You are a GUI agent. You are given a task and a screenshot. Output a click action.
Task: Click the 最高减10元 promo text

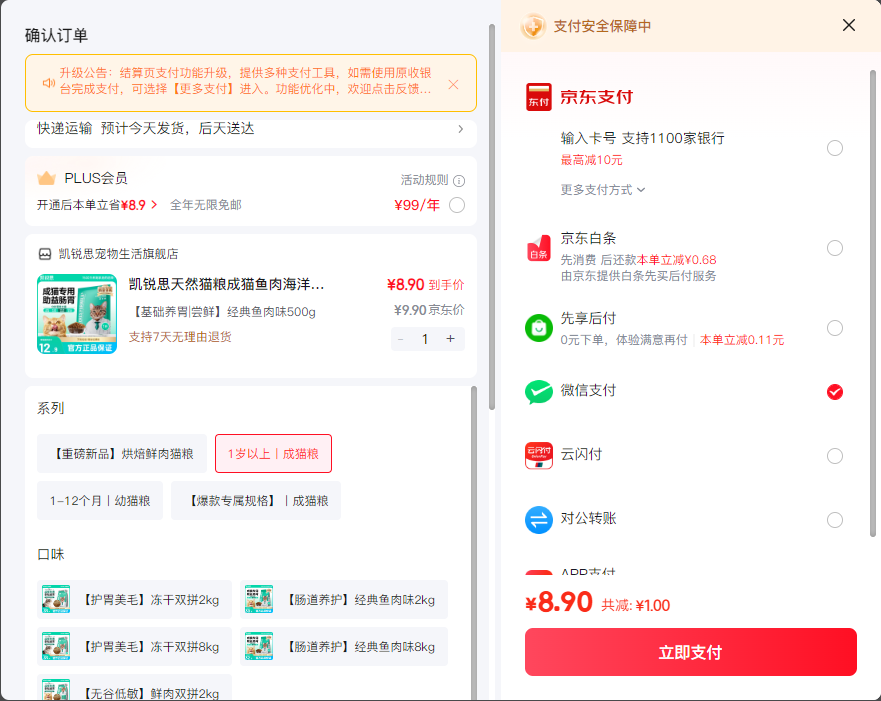coord(591,160)
